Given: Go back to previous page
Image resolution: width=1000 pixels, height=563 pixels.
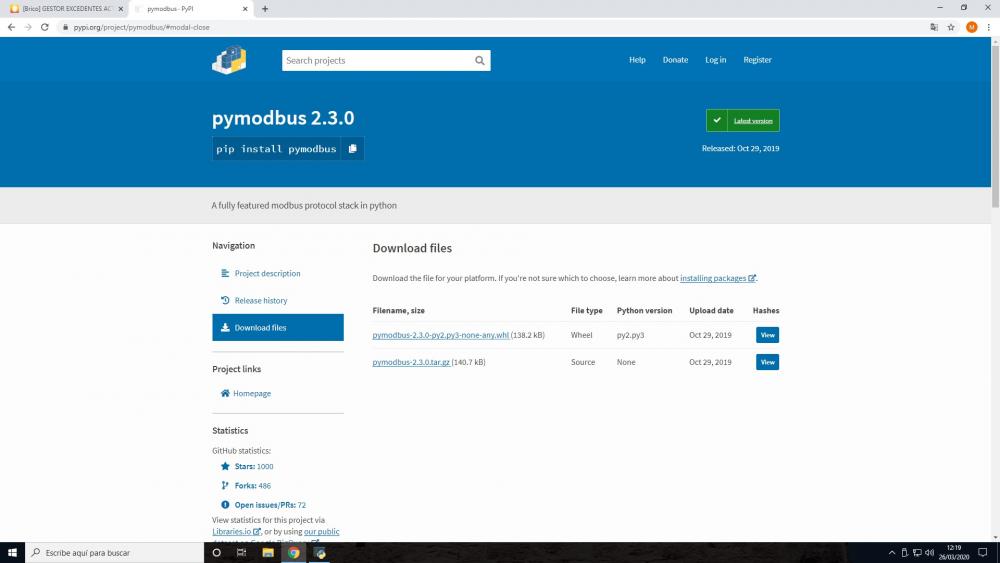Looking at the screenshot, I should pos(11,27).
